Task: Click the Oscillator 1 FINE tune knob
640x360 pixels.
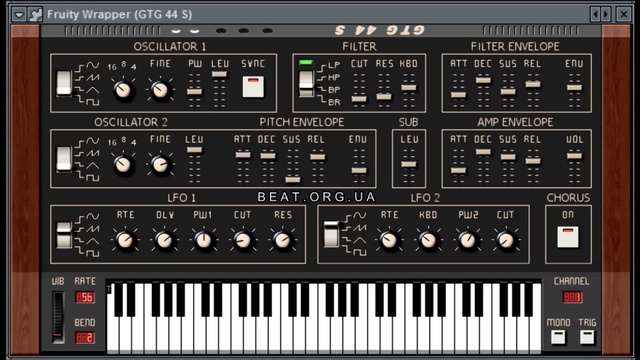Action: (160, 89)
